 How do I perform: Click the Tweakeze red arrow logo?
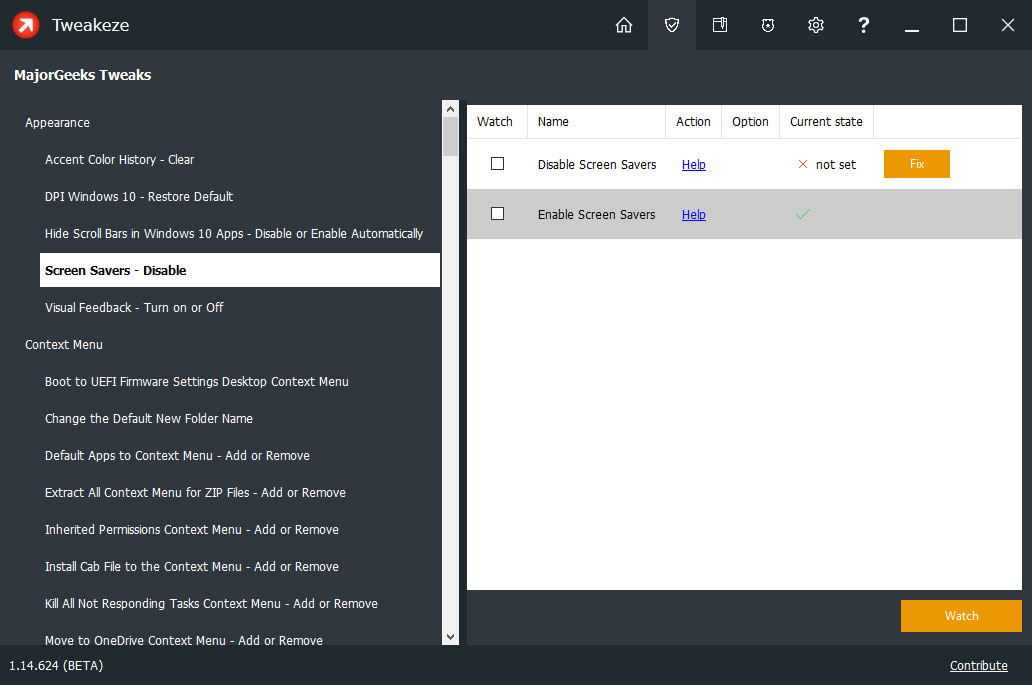(x=26, y=25)
